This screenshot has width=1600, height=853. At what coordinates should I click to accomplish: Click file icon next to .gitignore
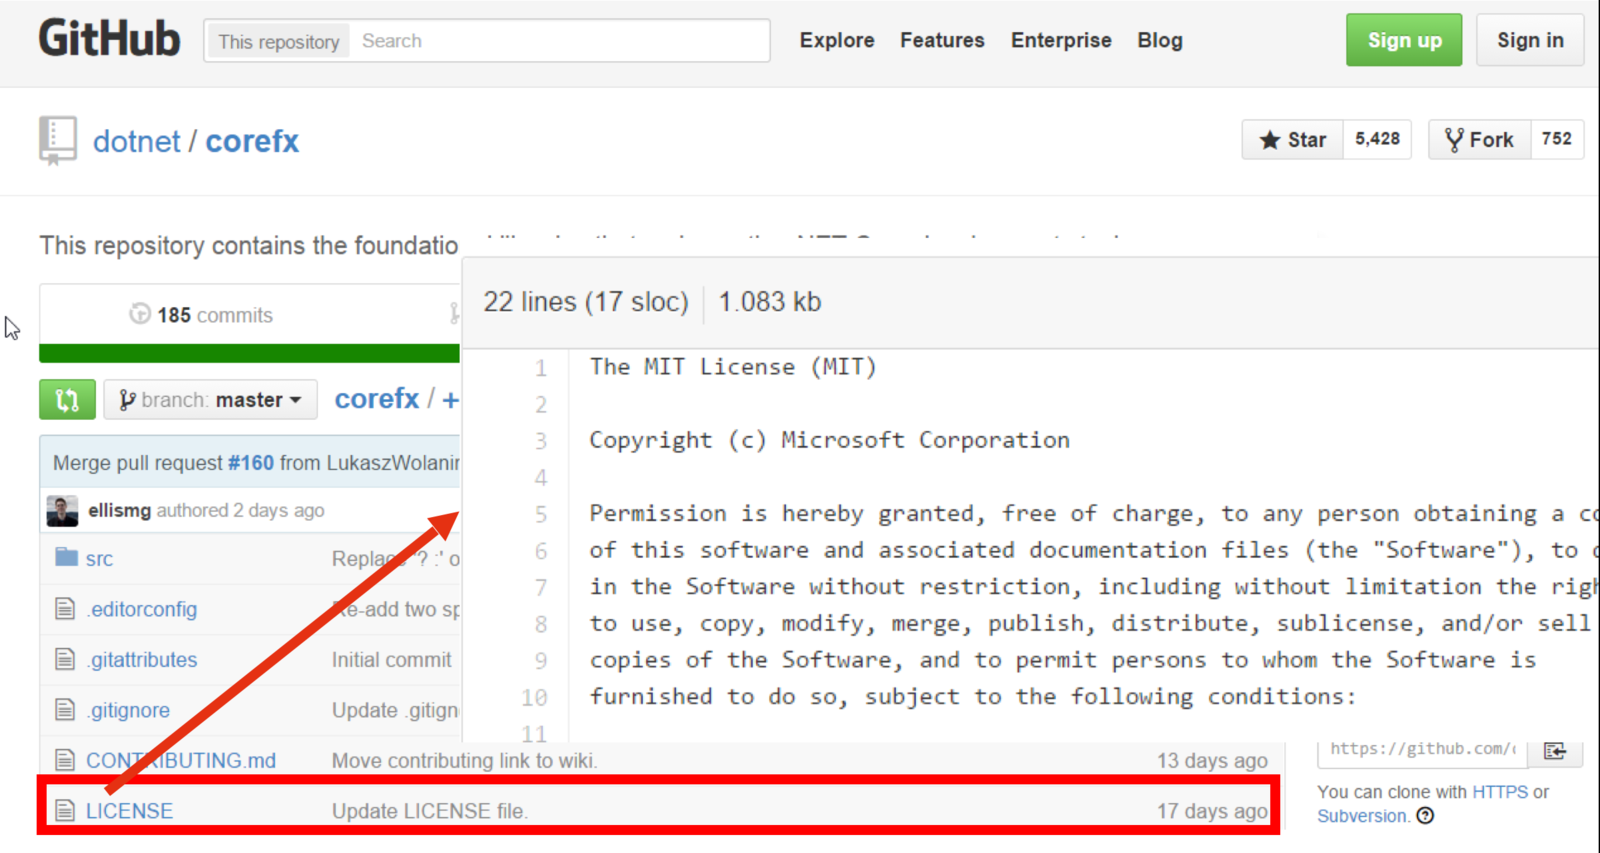point(65,709)
